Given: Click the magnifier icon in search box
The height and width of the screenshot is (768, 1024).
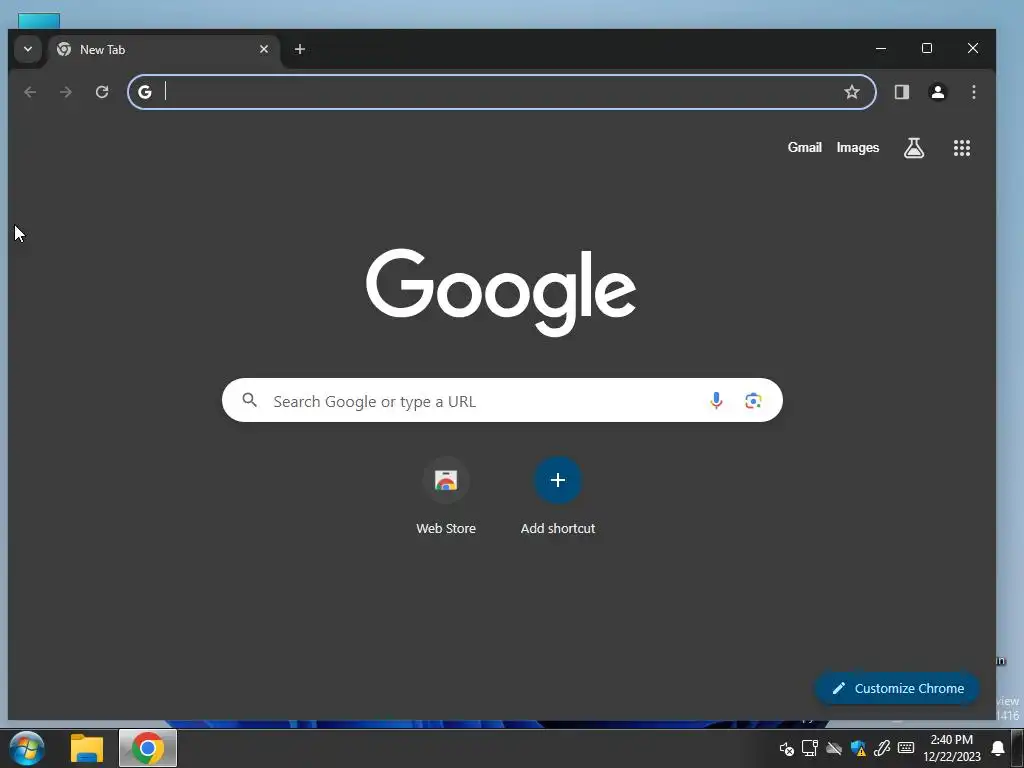Looking at the screenshot, I should (249, 400).
